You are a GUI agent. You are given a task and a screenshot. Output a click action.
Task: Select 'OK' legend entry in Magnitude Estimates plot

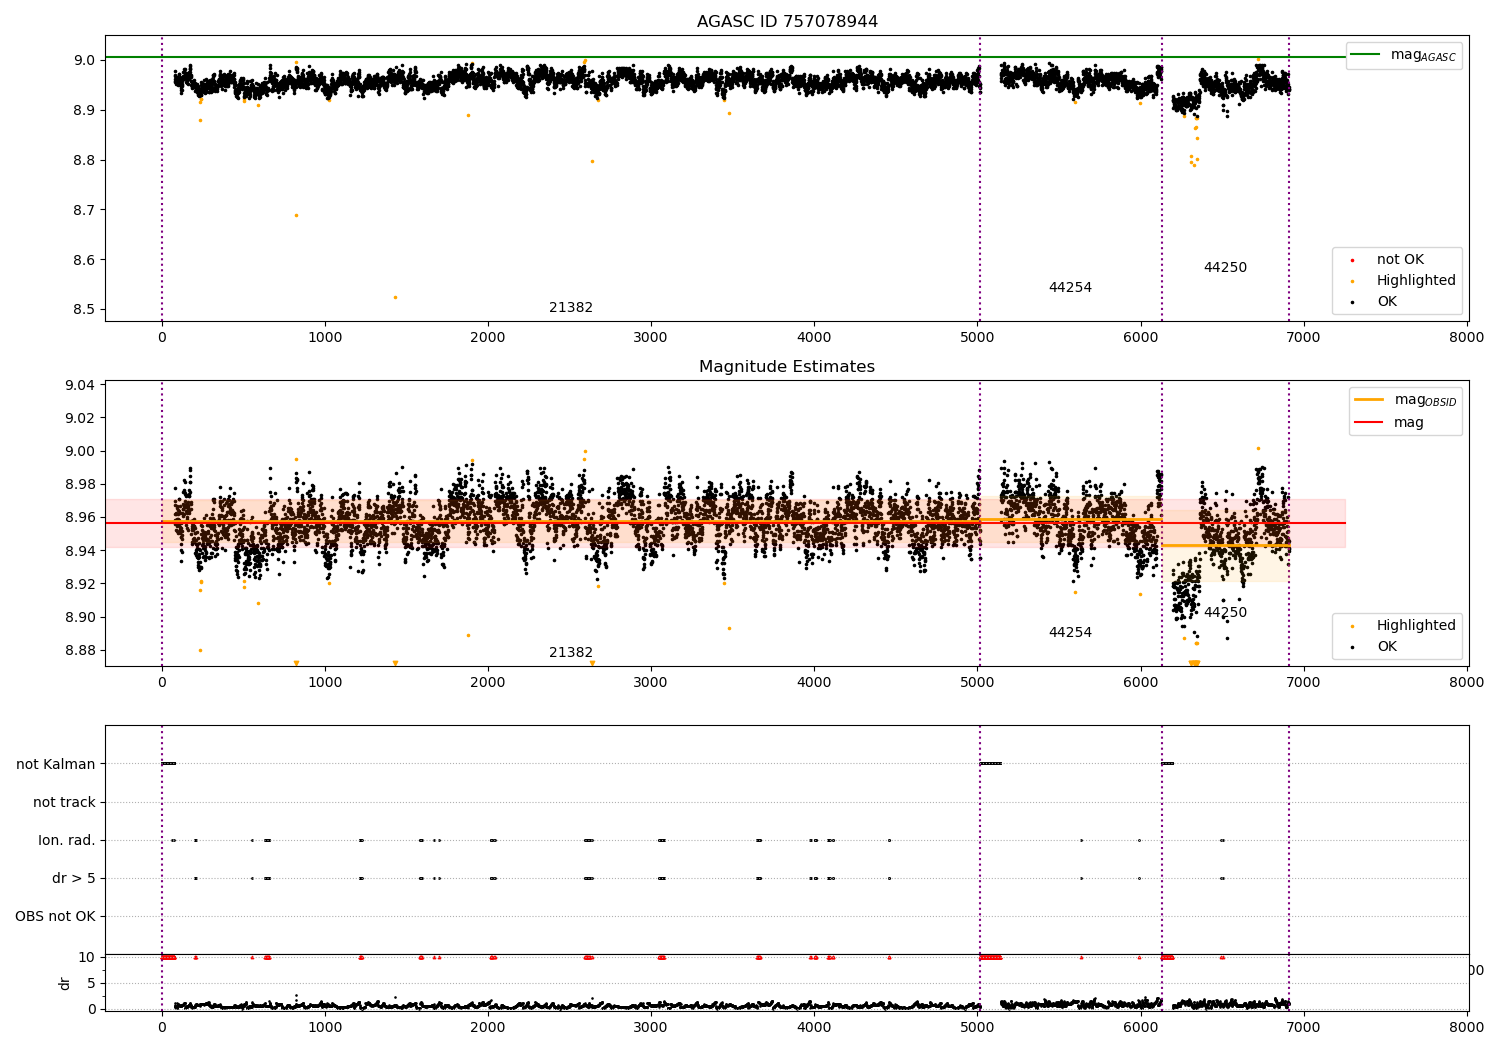click(x=1387, y=647)
